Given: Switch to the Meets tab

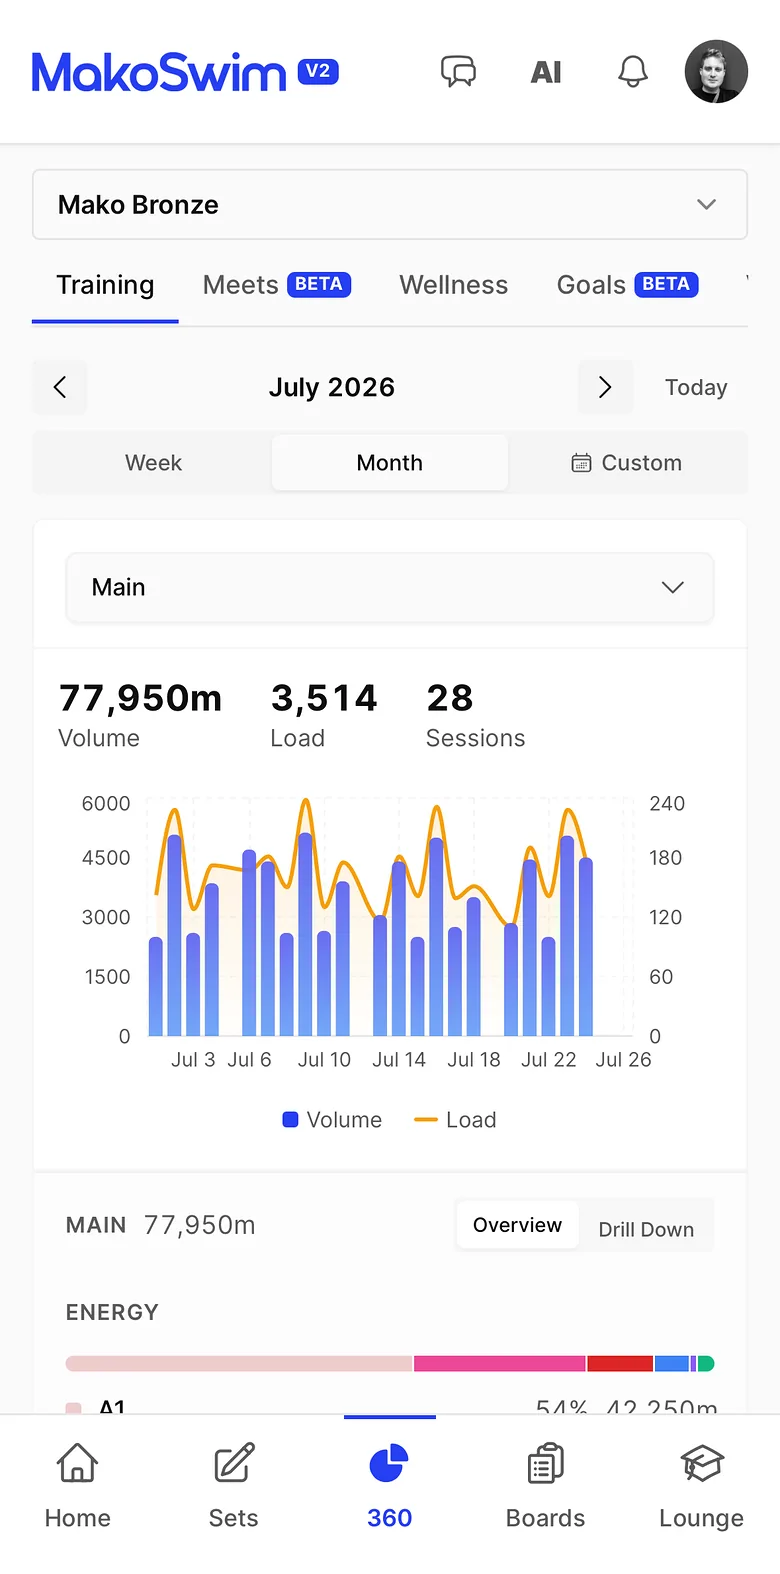Looking at the screenshot, I should pos(277,285).
